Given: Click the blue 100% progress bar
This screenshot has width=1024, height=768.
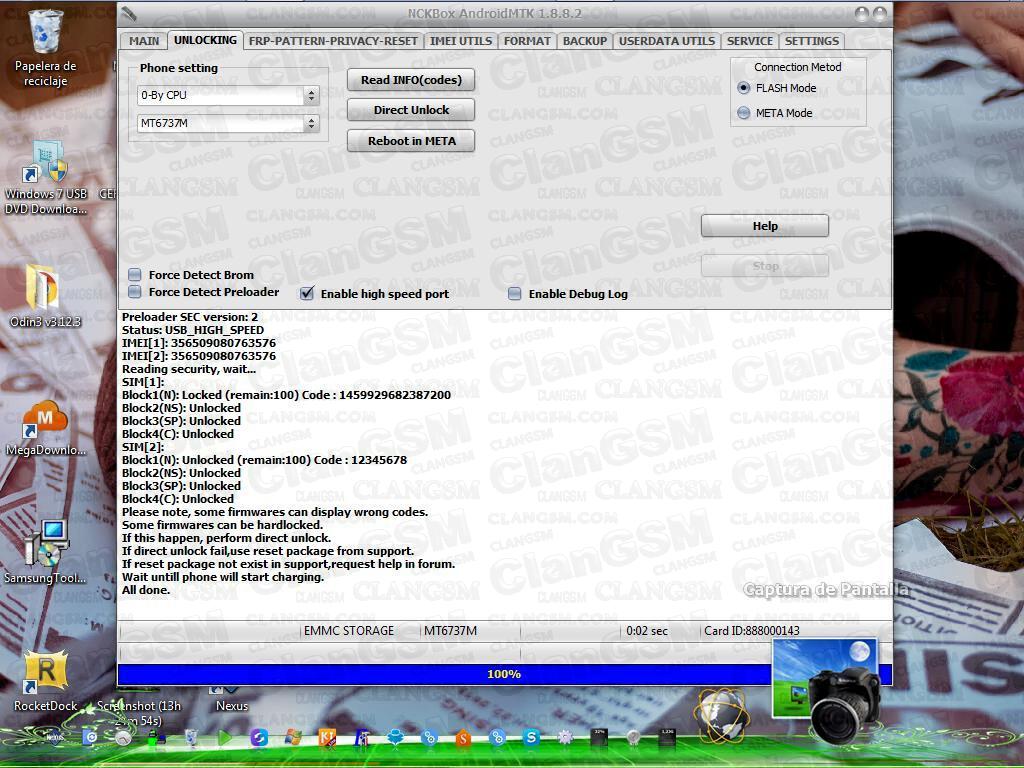Looking at the screenshot, I should point(504,674).
